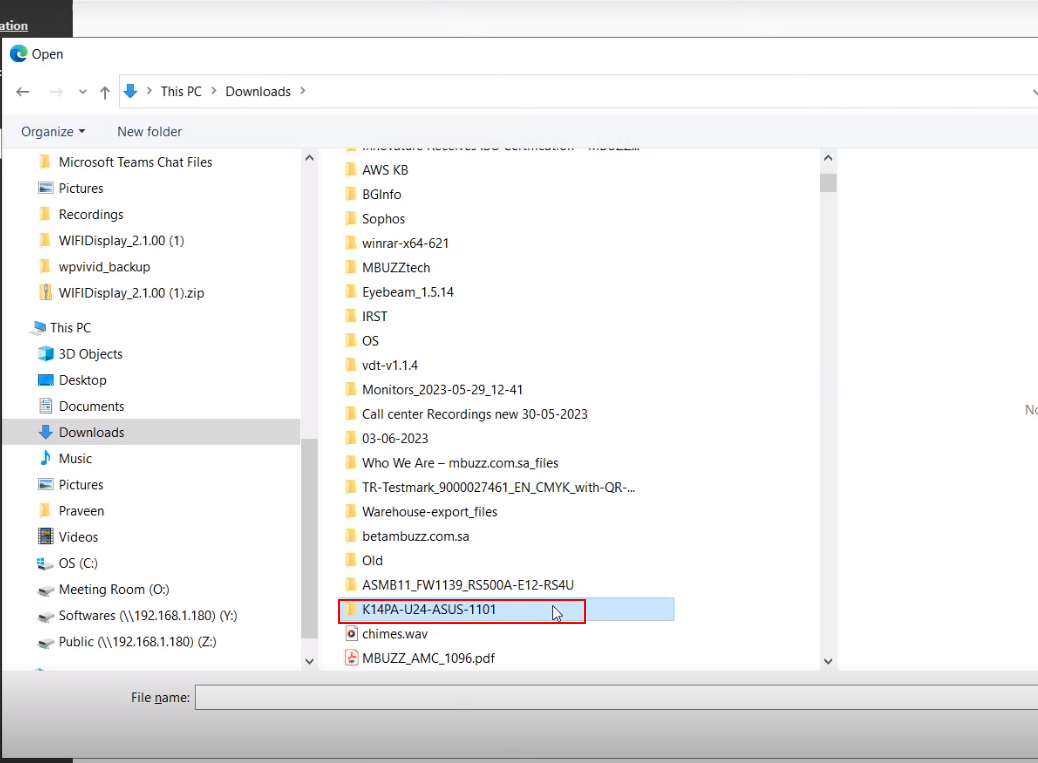Select the K14PA-U24-ASUS-1101 folder
This screenshot has height=763, width=1038.
pyautogui.click(x=506, y=609)
